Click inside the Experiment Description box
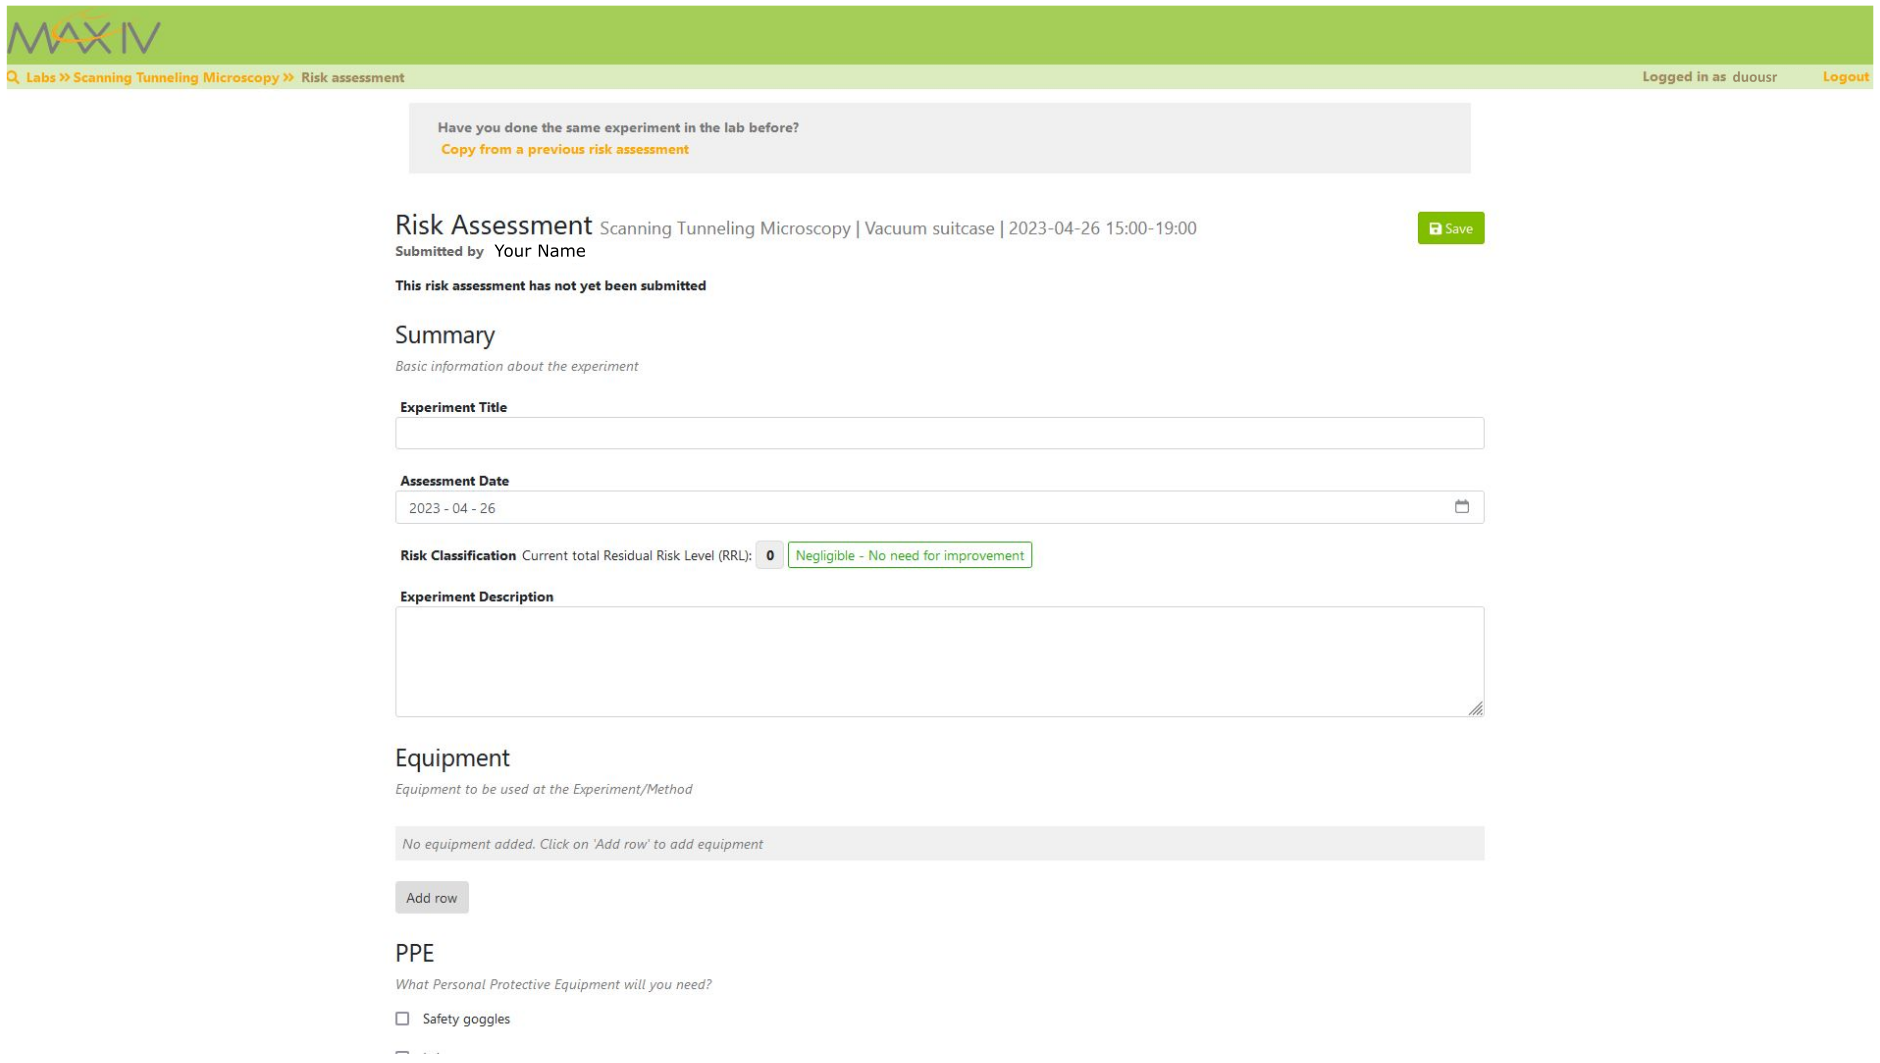1880x1063 pixels. tap(938, 661)
